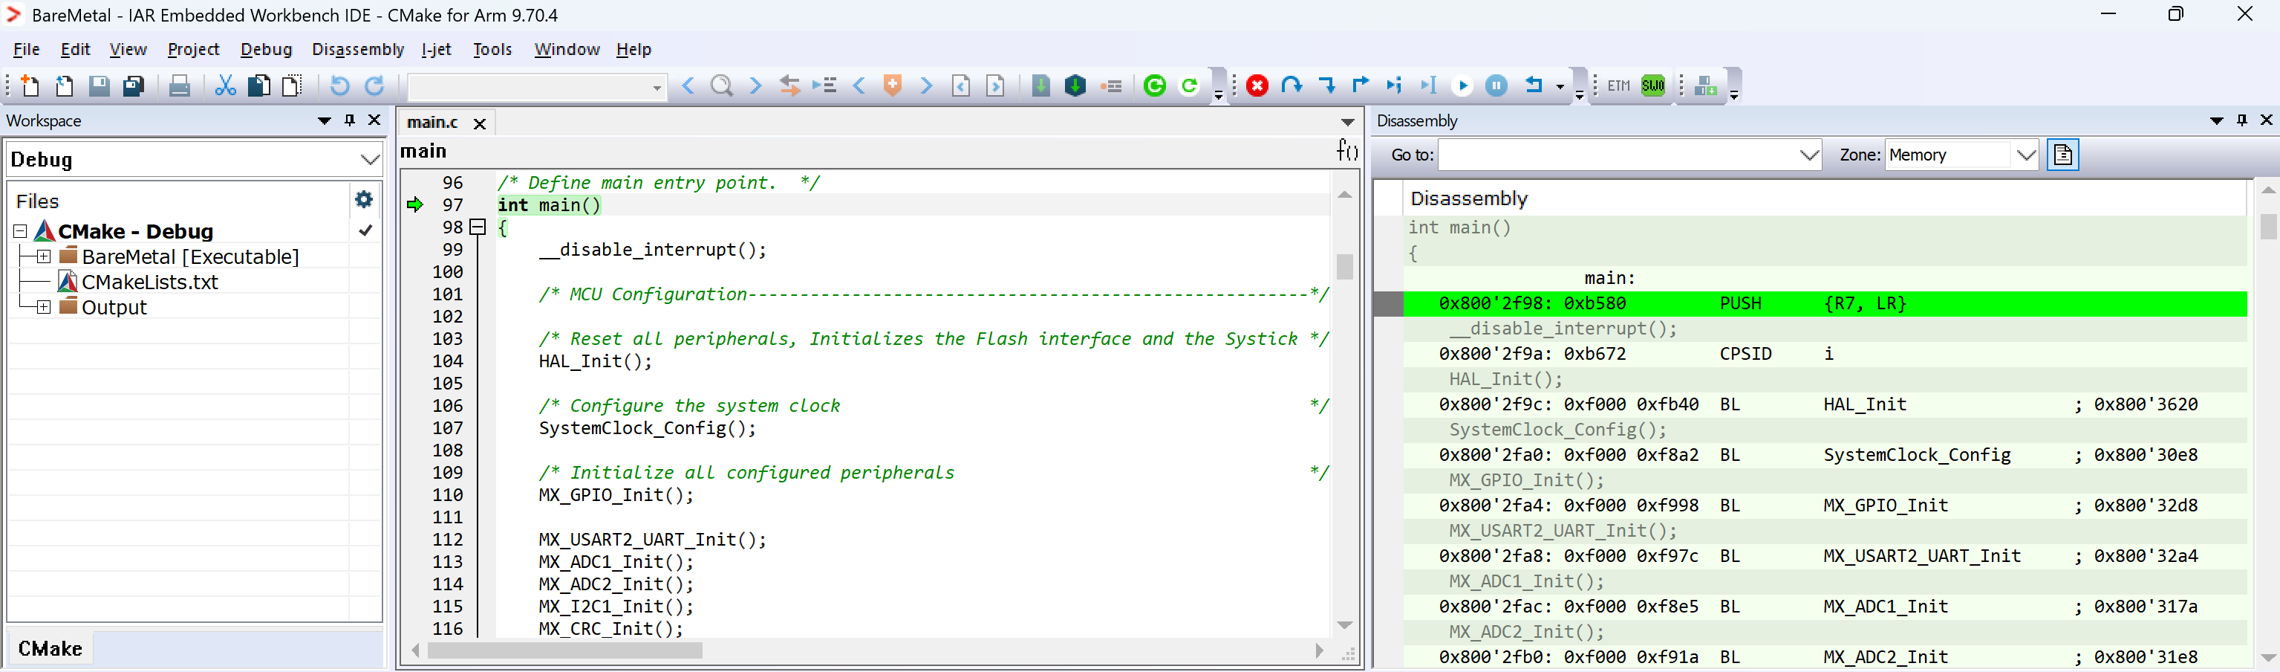Click Download and Debug hexagon icon
2280x672 pixels.
[x=1075, y=86]
